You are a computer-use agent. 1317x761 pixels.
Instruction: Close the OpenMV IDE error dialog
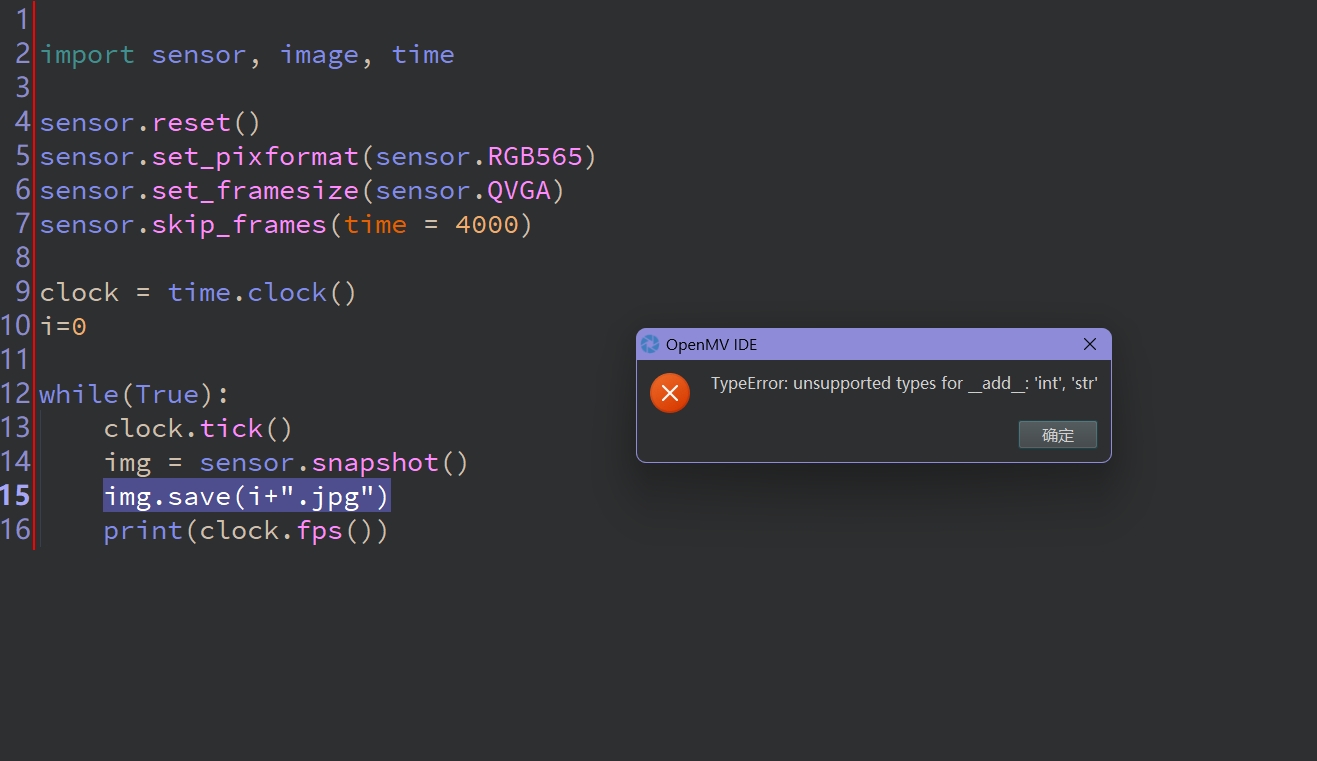(x=1090, y=344)
